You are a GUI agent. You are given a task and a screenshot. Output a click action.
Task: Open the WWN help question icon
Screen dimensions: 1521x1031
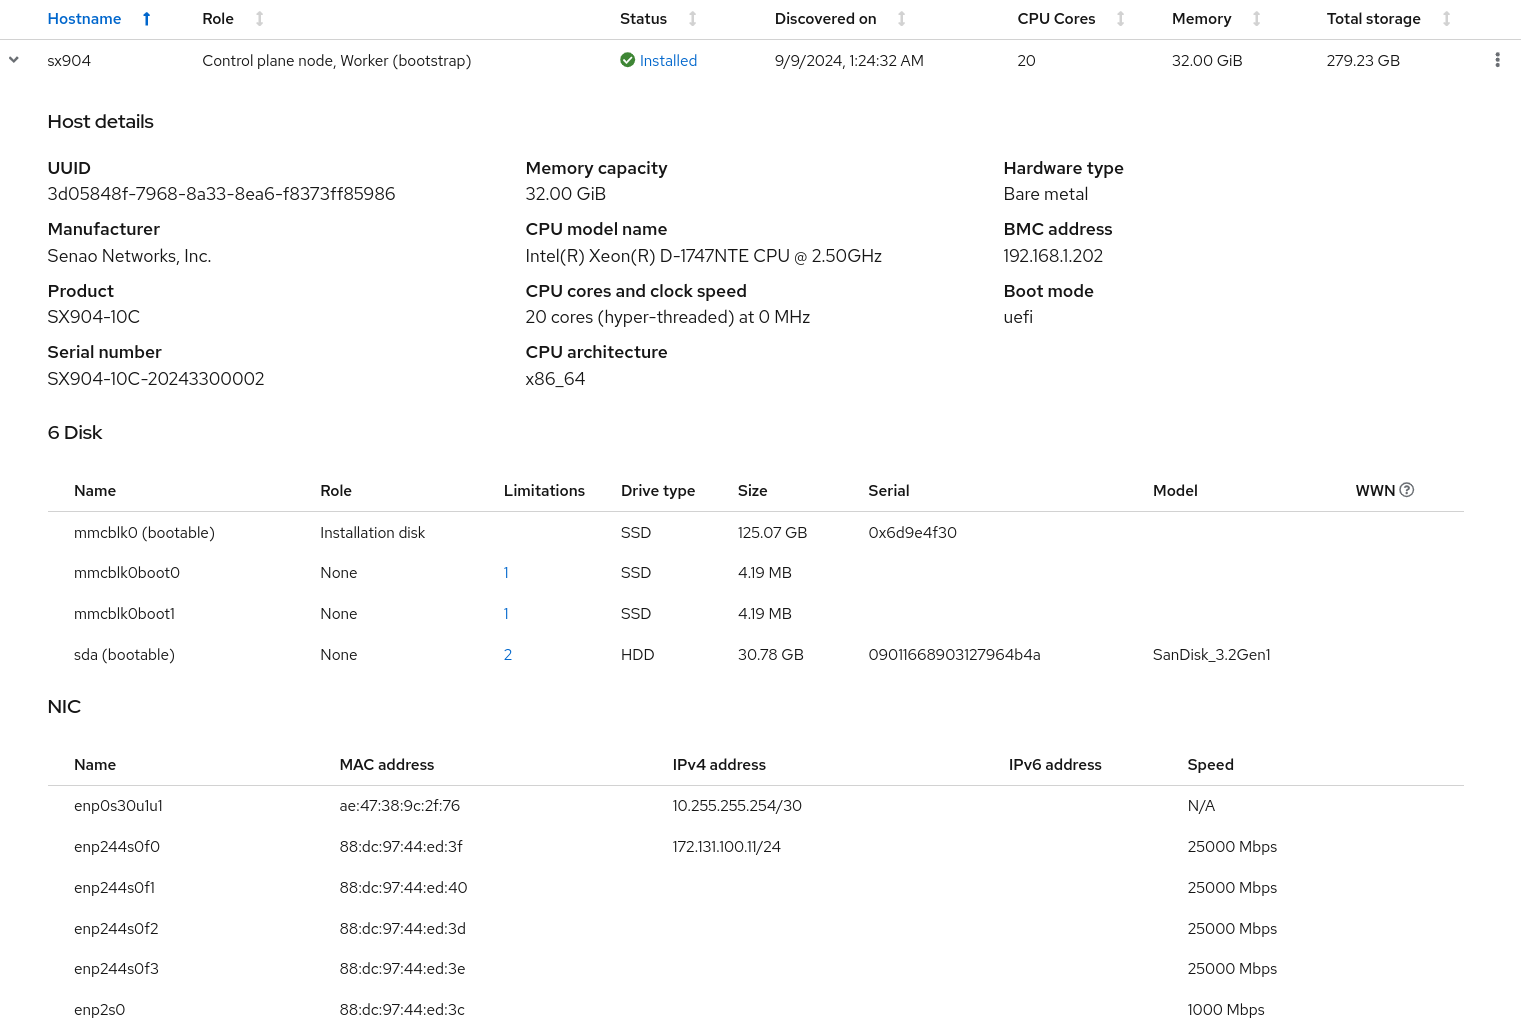[1407, 490]
